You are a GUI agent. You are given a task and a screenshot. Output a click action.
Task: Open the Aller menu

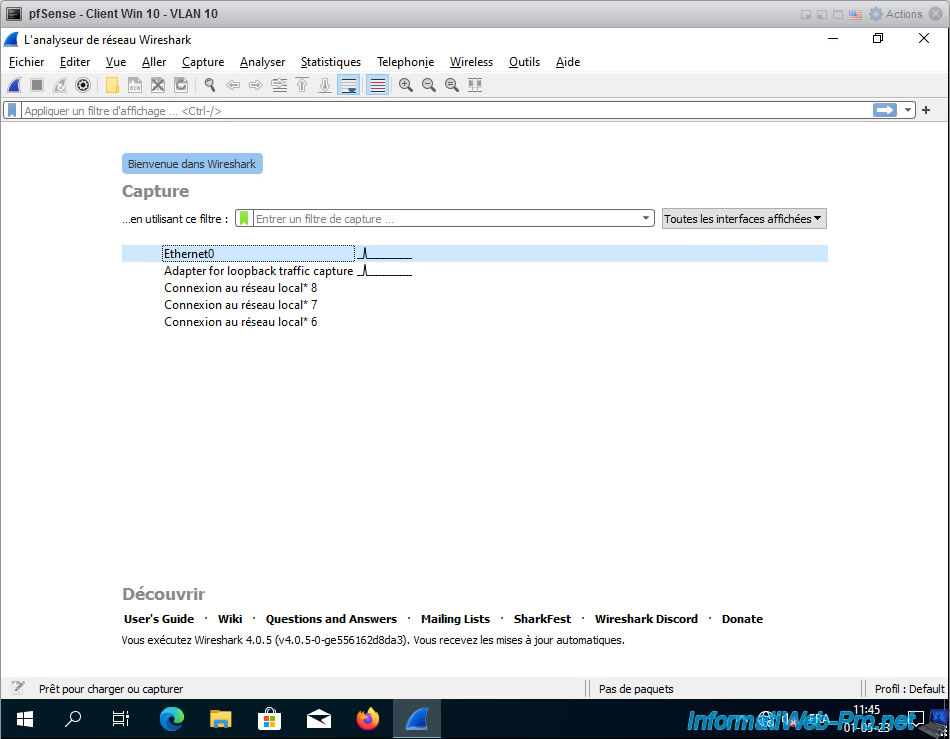click(x=154, y=62)
